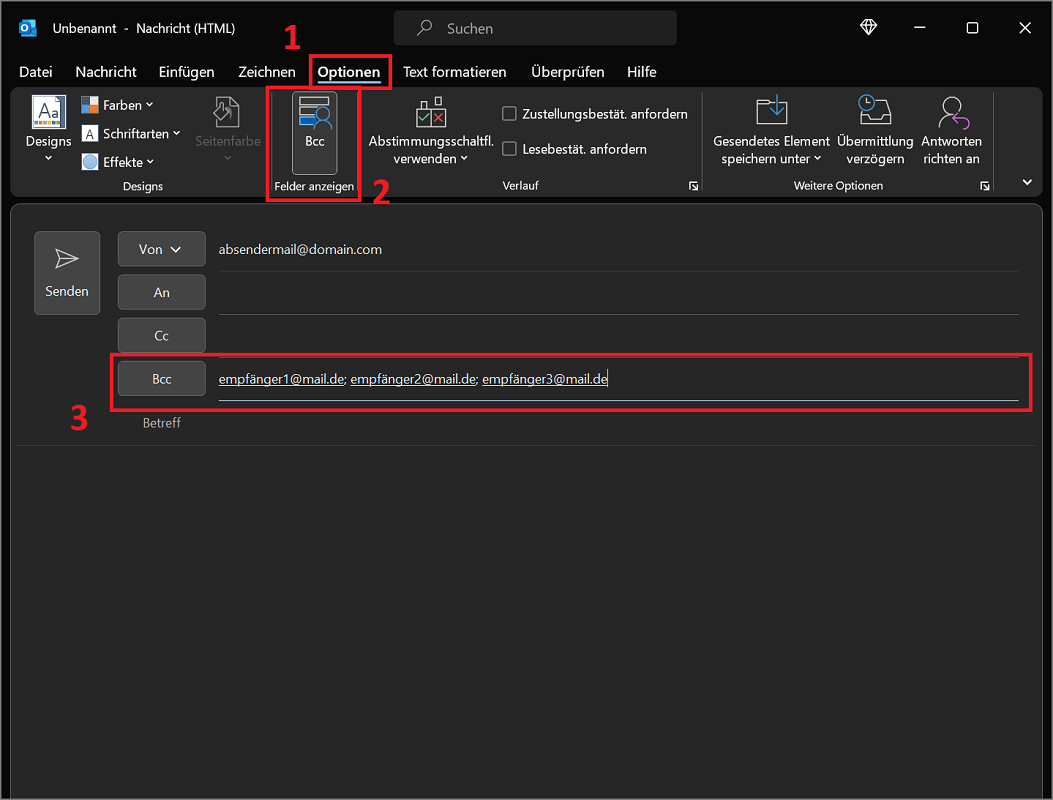Expand the Designs dropdown chevron
The image size is (1053, 800).
pyautogui.click(x=48, y=159)
